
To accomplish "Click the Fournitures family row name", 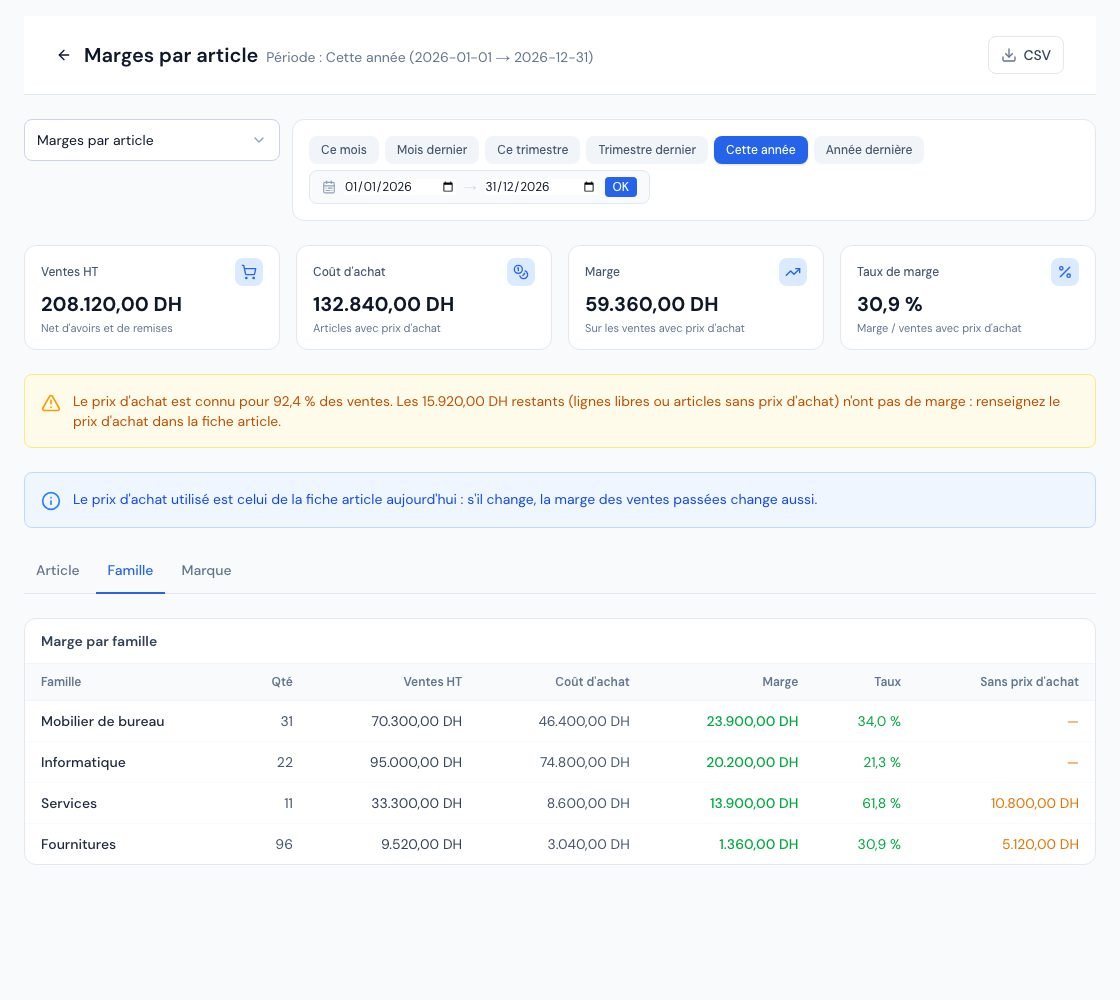I will tap(78, 844).
